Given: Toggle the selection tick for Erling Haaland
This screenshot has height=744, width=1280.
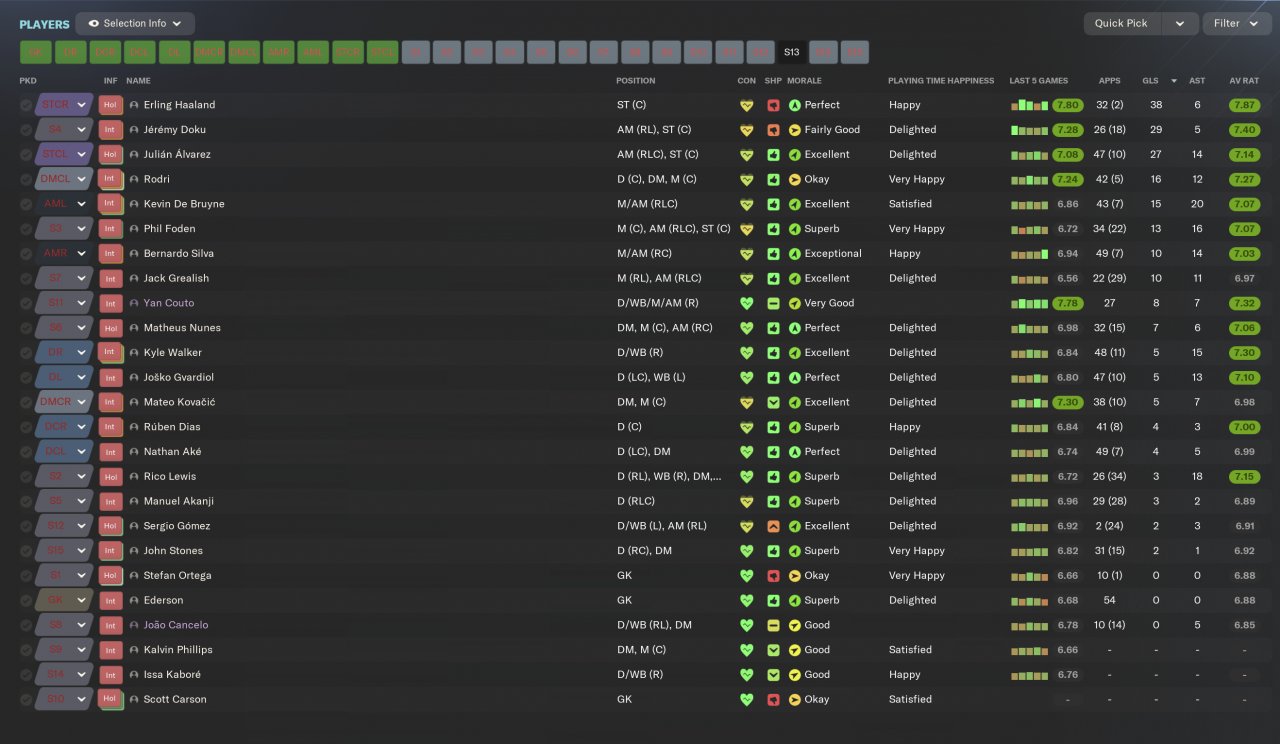Looking at the screenshot, I should tap(25, 105).
